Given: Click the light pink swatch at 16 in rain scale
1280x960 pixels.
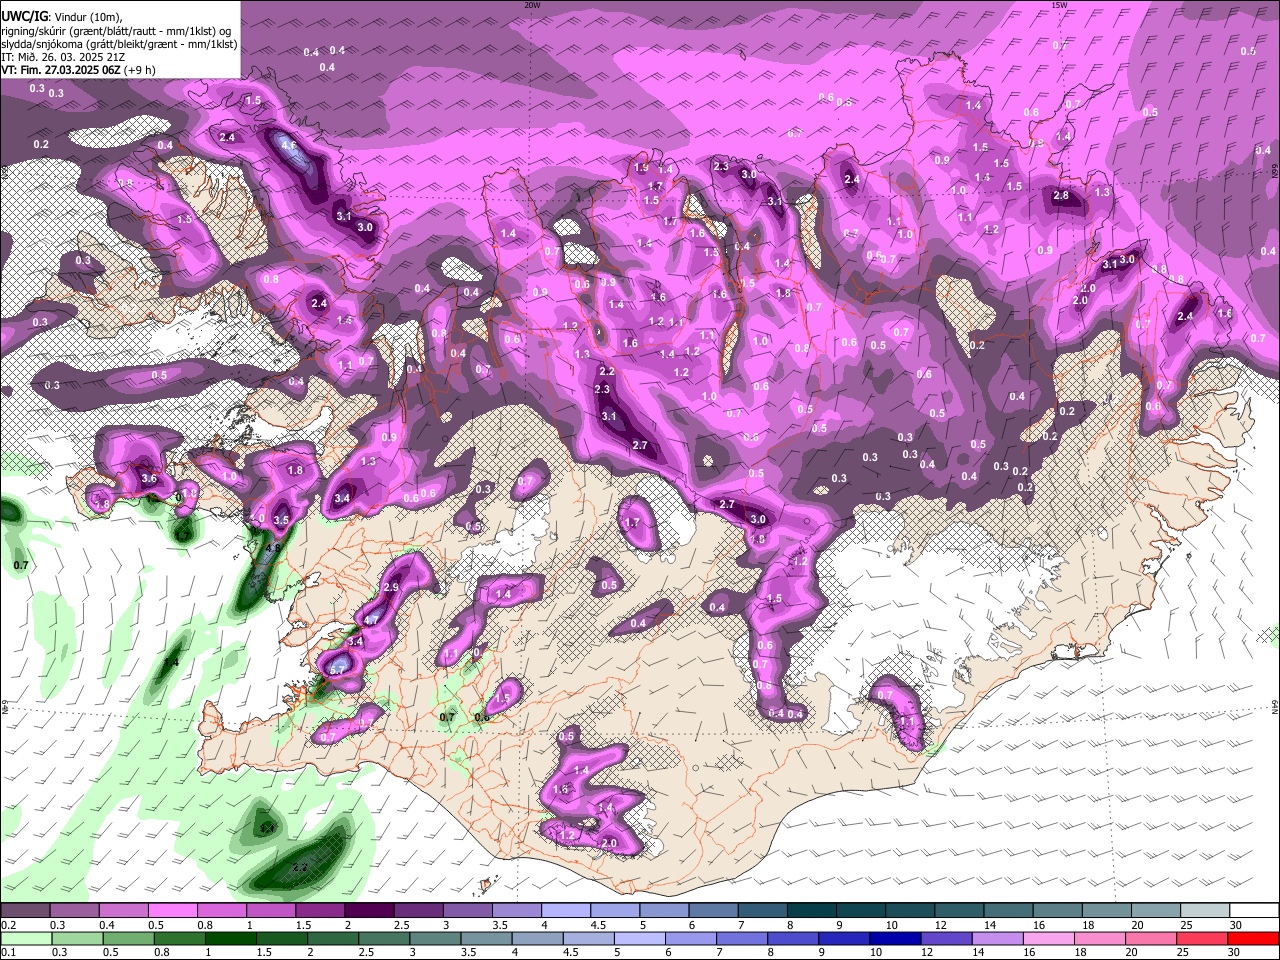Looking at the screenshot, I should click(x=1049, y=939).
